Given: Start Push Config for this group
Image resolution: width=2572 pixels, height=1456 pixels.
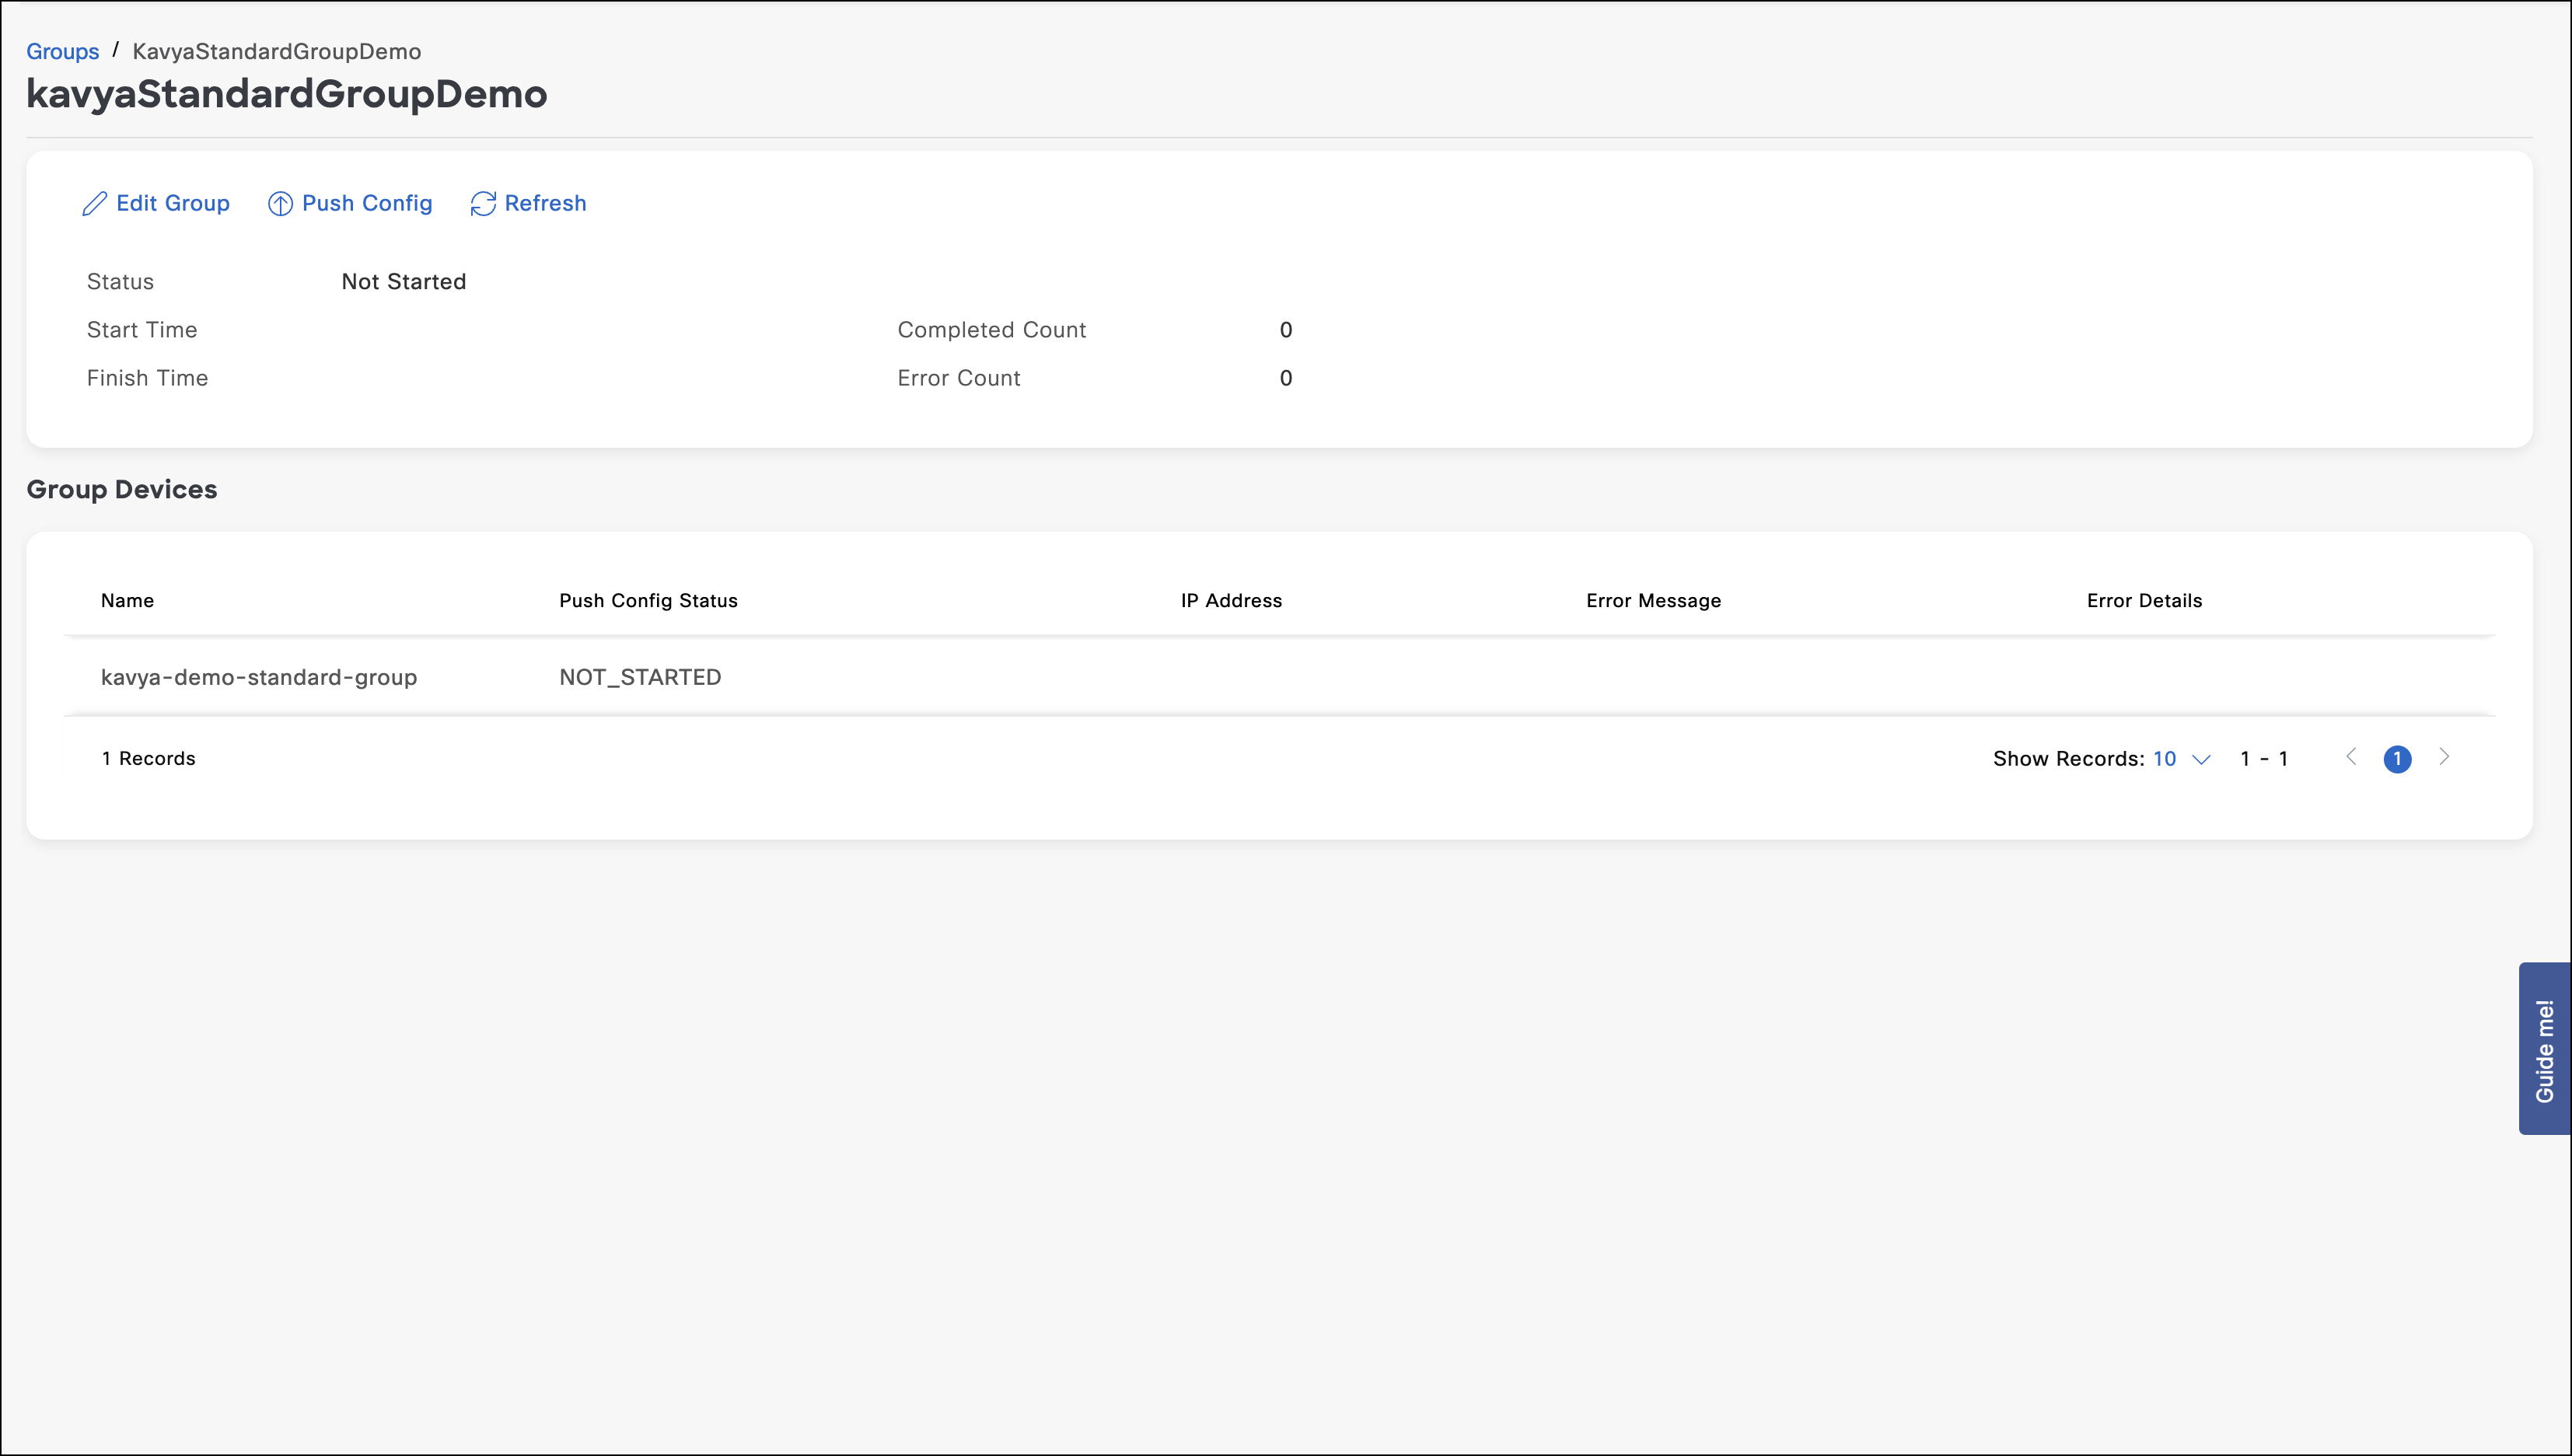Looking at the screenshot, I should click(350, 203).
